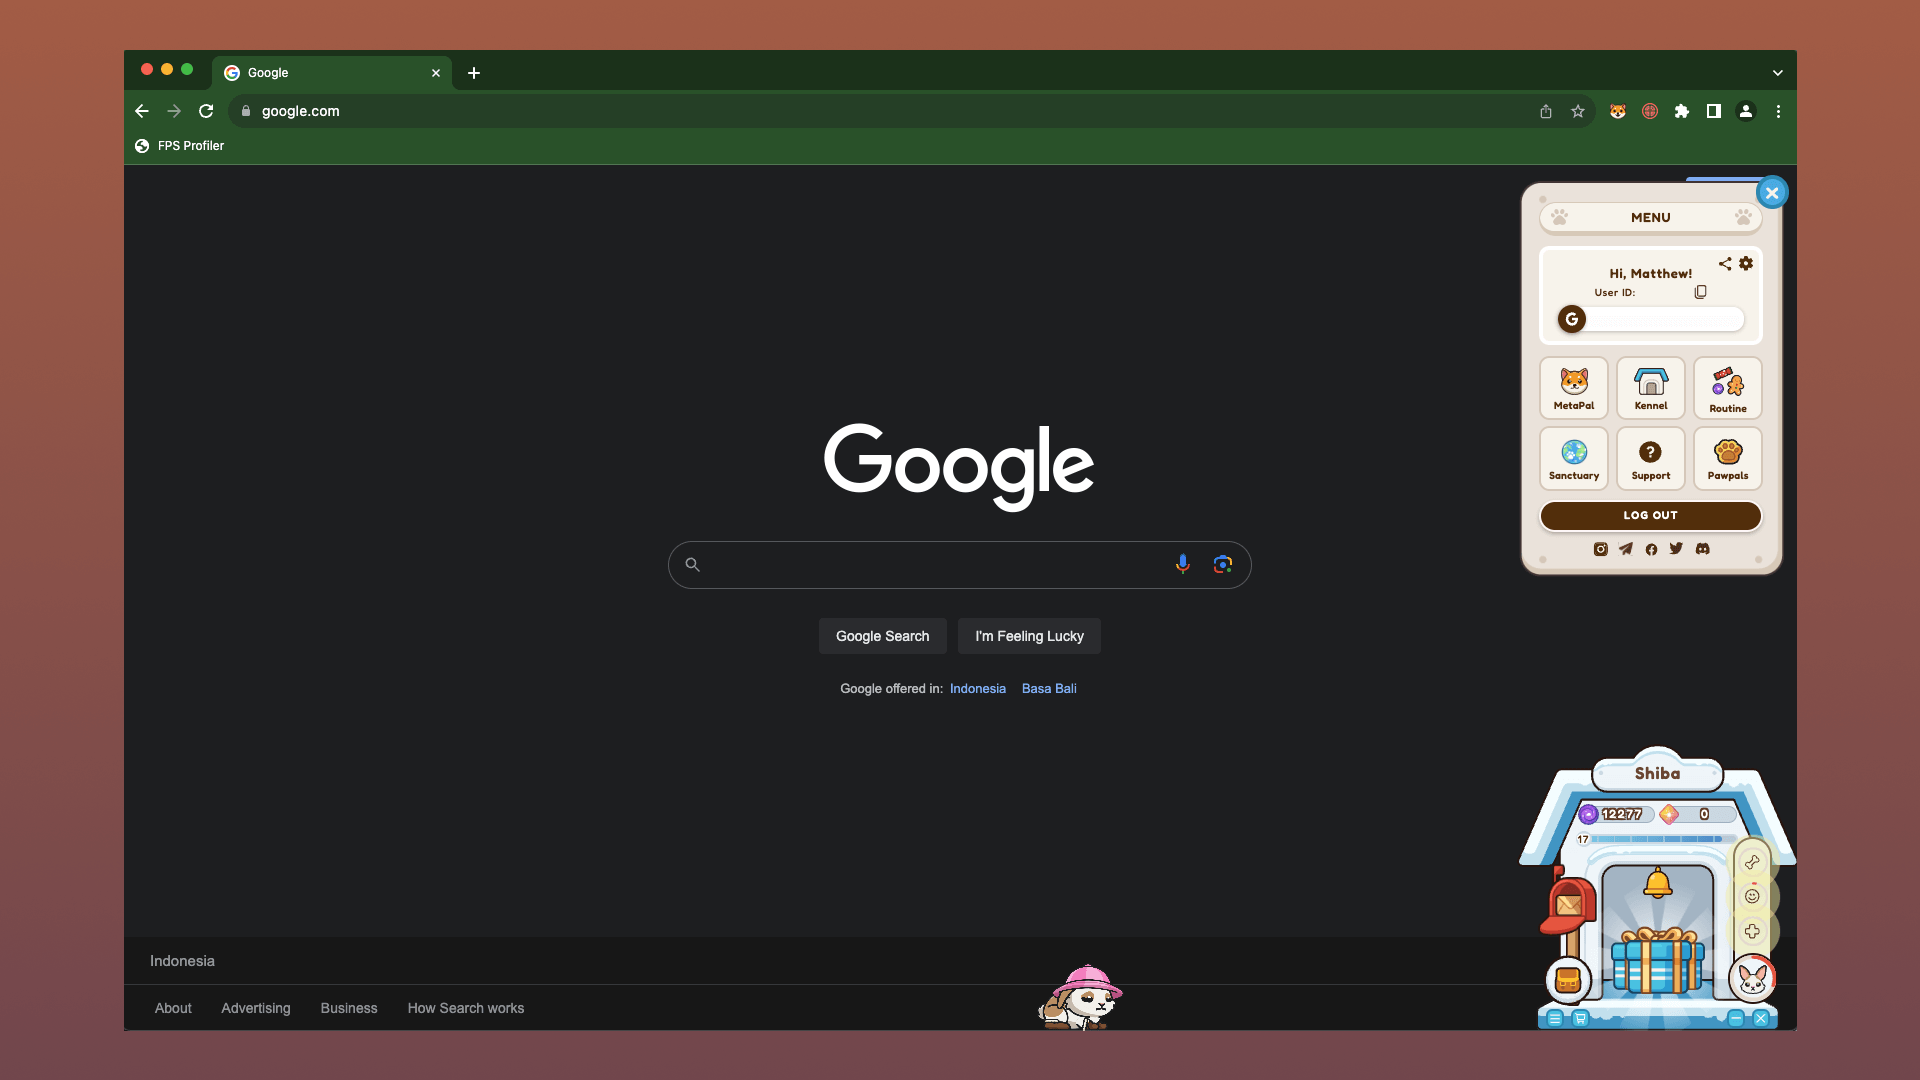This screenshot has width=1920, height=1080.
Task: Open the Telegram social icon
Action: [x=1626, y=549]
